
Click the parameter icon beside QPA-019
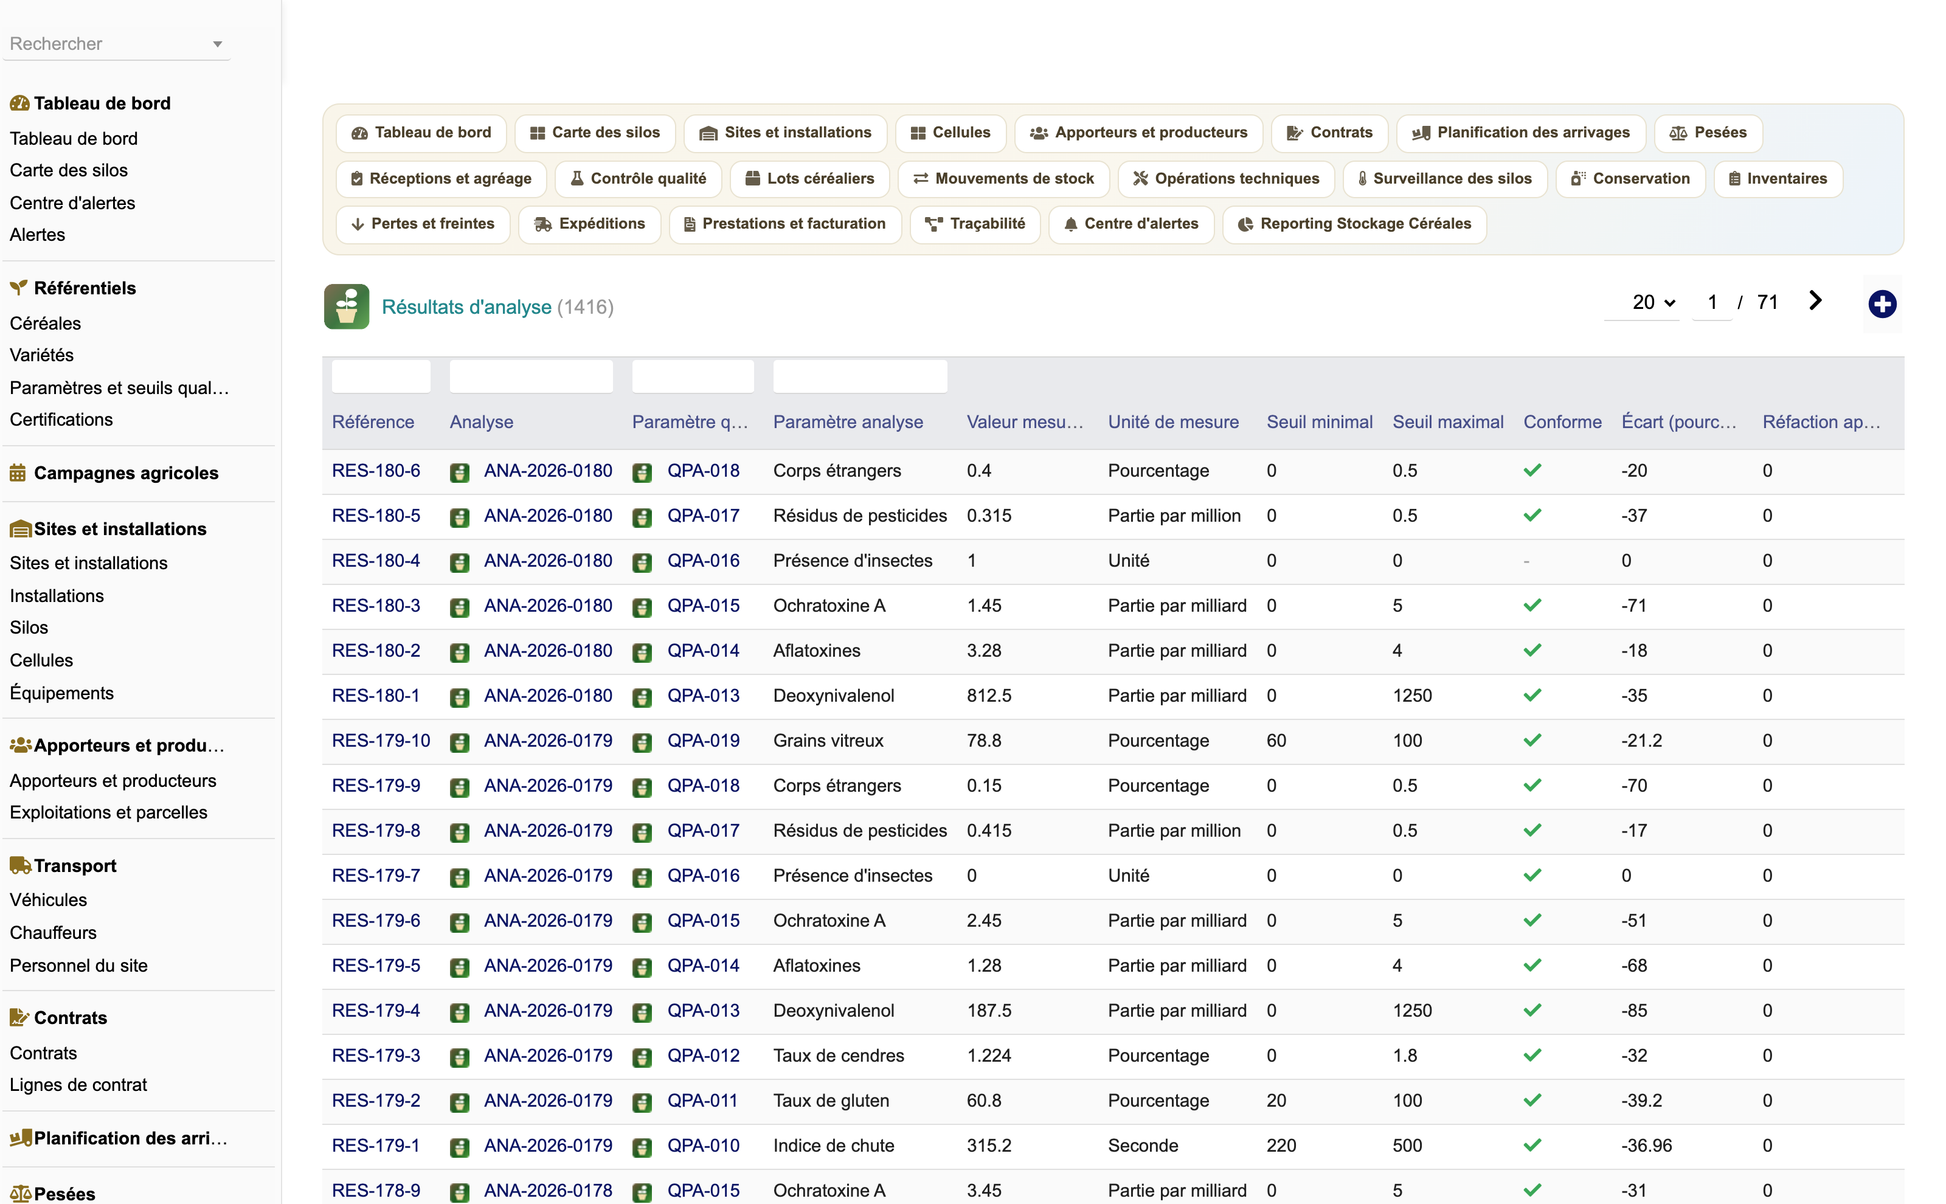coord(642,742)
